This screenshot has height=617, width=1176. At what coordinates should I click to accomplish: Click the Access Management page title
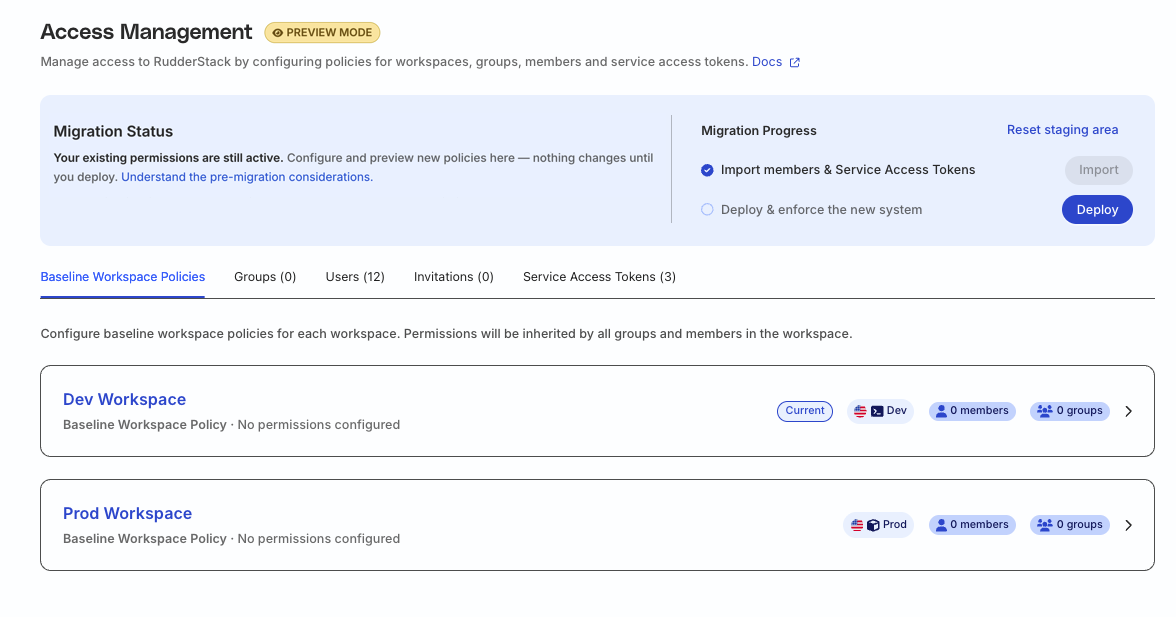[146, 32]
